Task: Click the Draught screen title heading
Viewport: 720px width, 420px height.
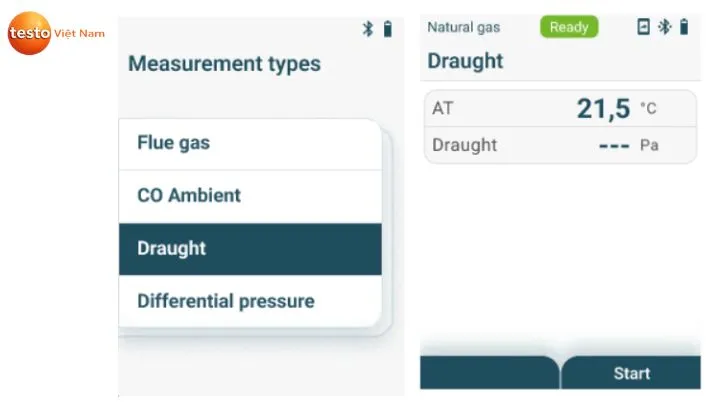Action: coord(465,61)
